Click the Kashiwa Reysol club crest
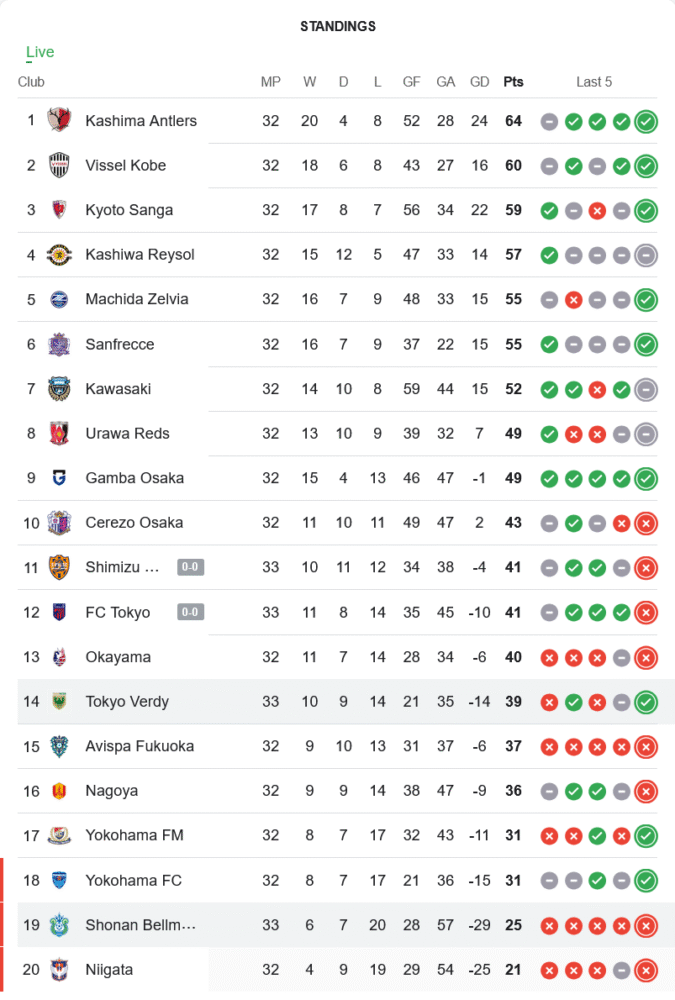The height and width of the screenshot is (1000, 675). (60, 255)
